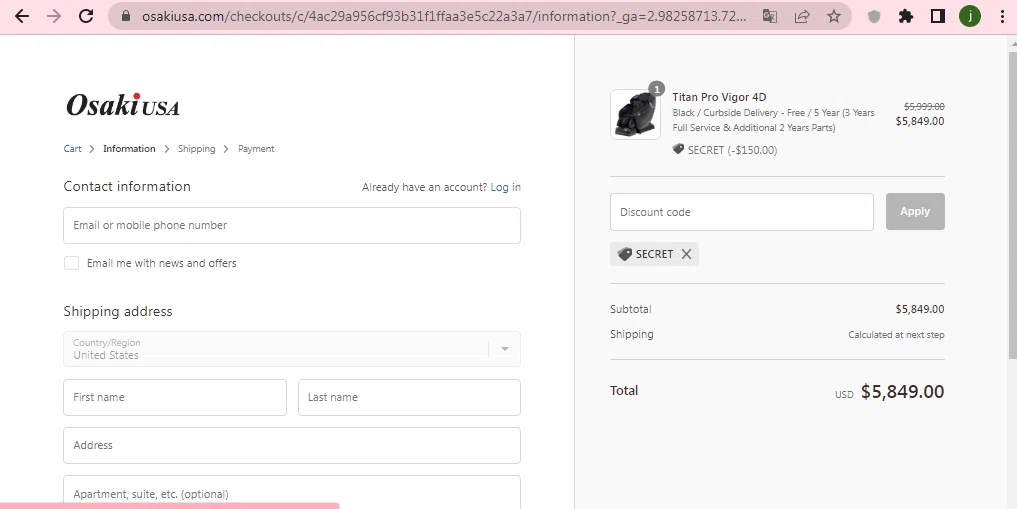
Task: Focus the Address field
Action: (x=292, y=445)
